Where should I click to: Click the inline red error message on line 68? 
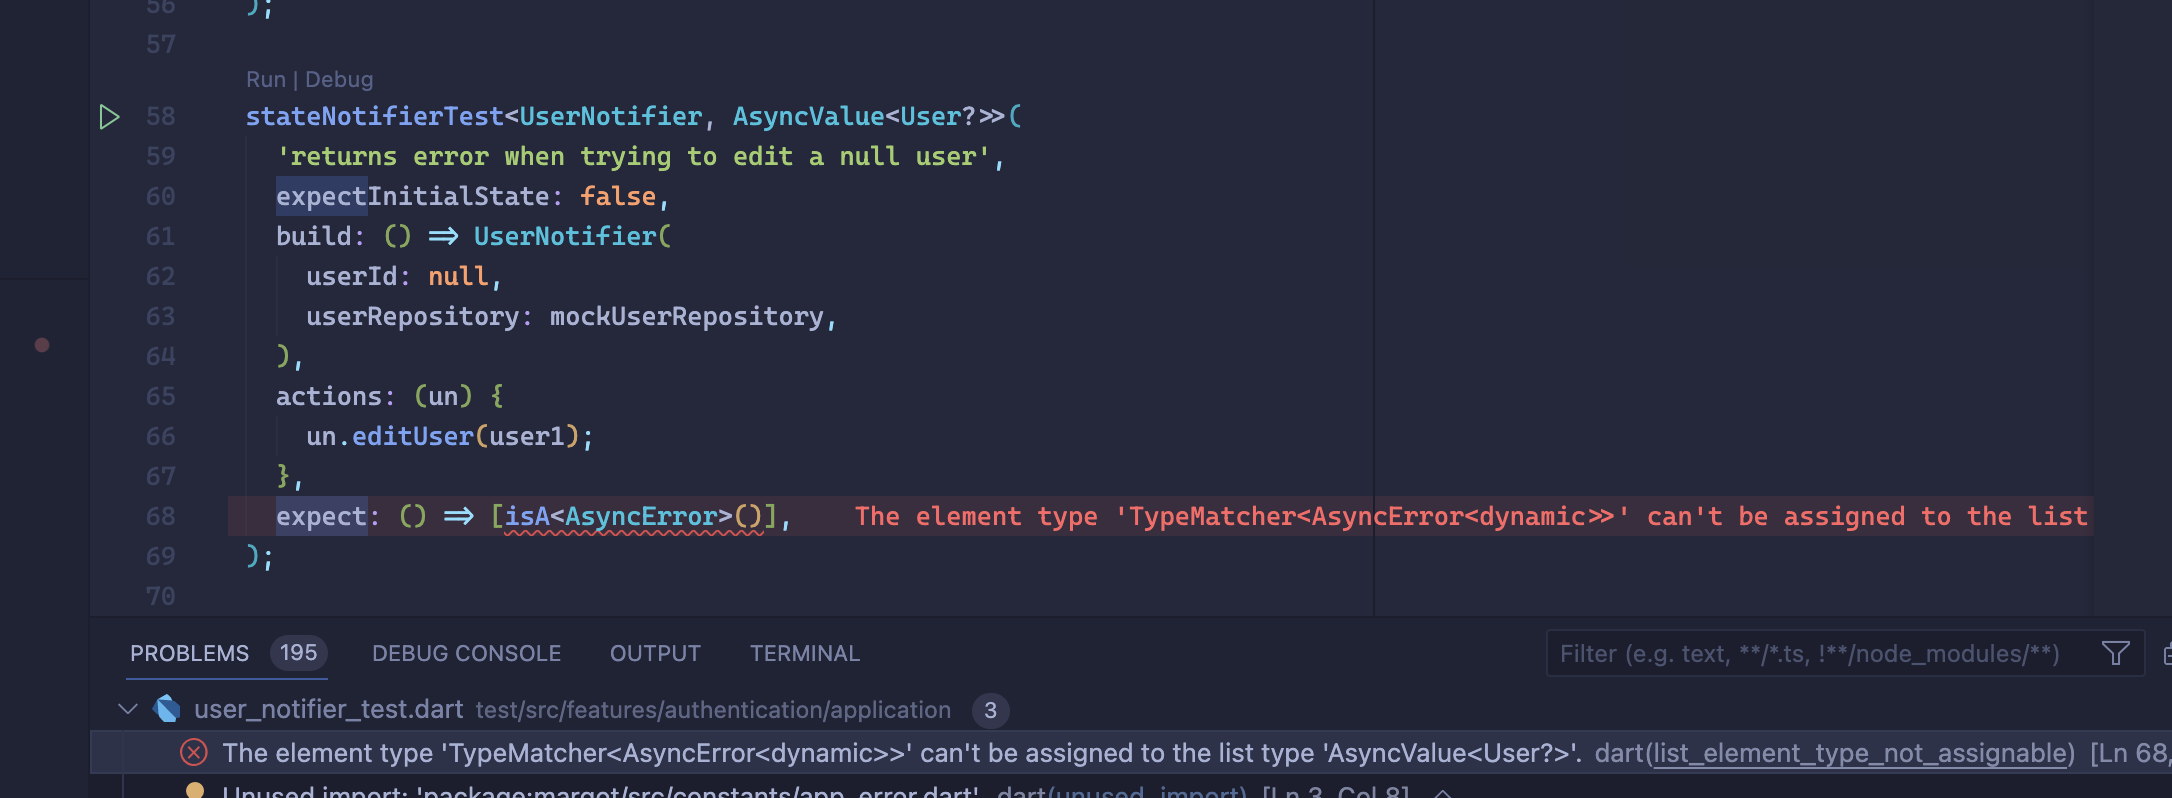1471,516
